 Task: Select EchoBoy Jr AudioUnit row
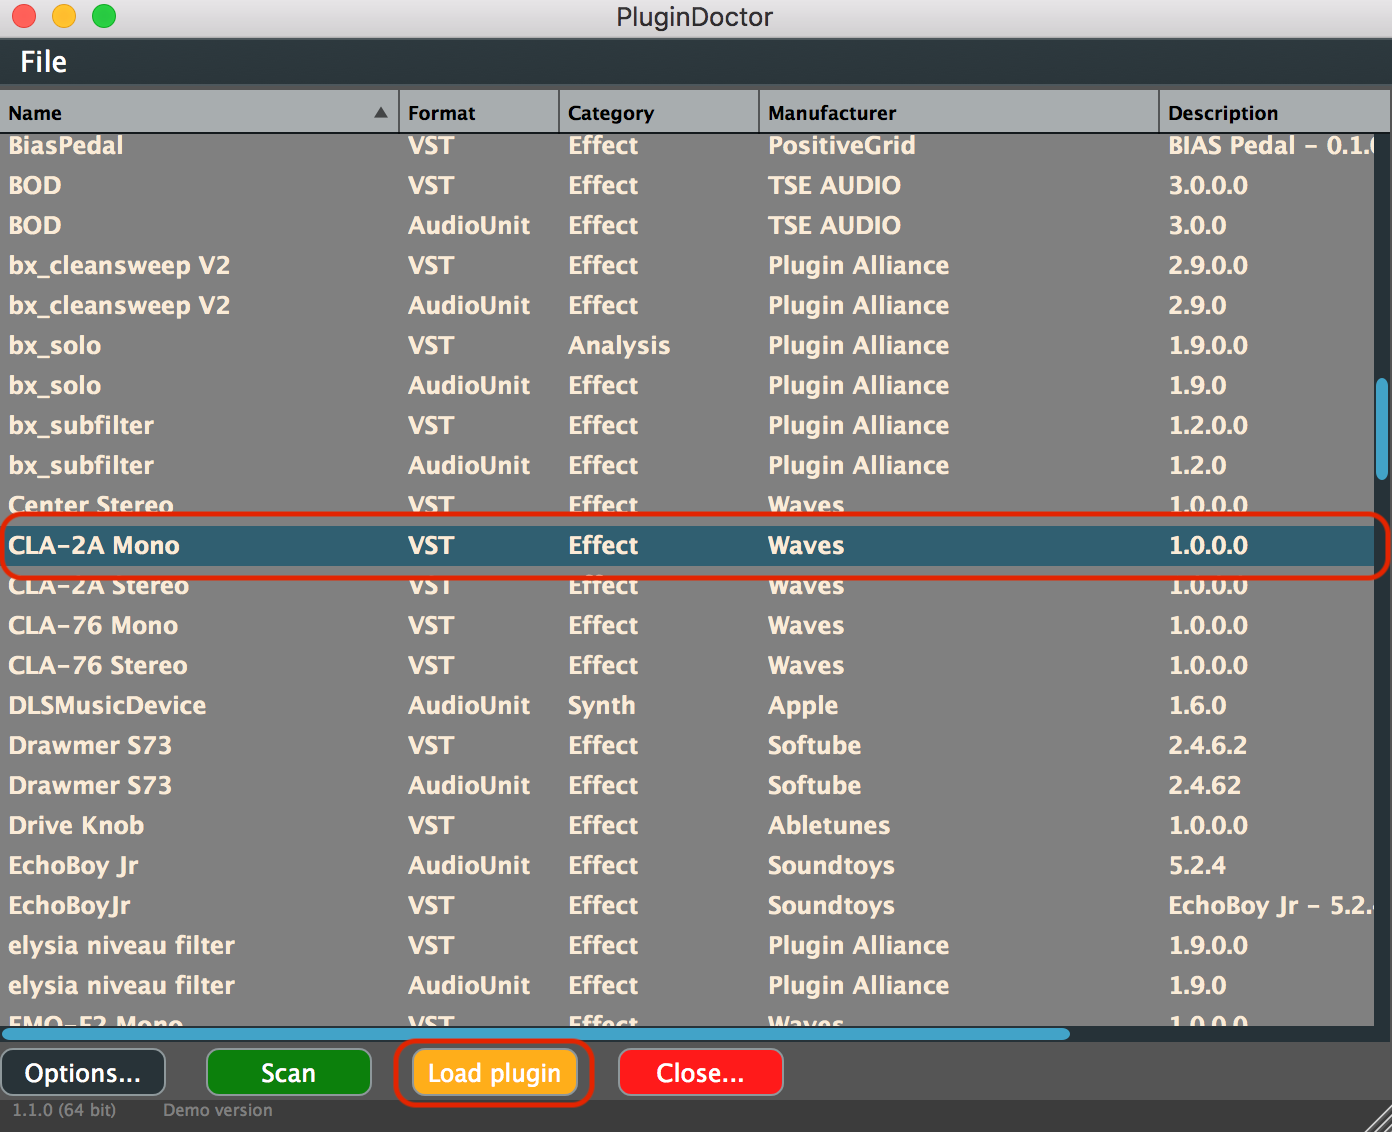click(687, 866)
